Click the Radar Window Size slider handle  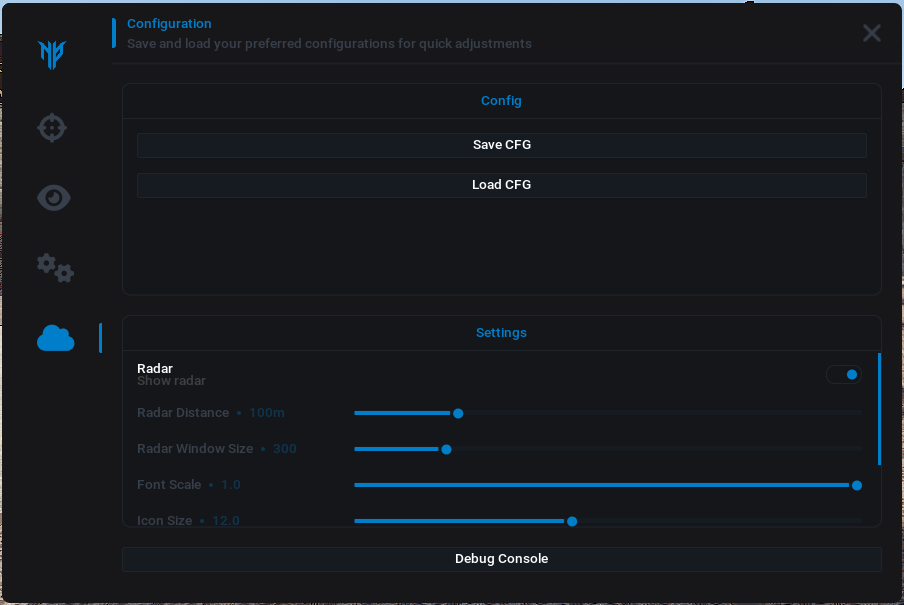pos(446,449)
